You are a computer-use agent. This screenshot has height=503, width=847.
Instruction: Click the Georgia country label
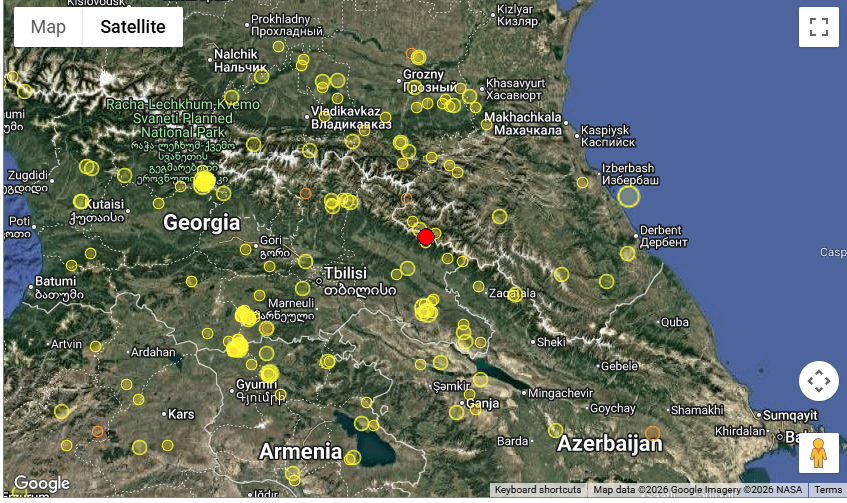click(202, 222)
